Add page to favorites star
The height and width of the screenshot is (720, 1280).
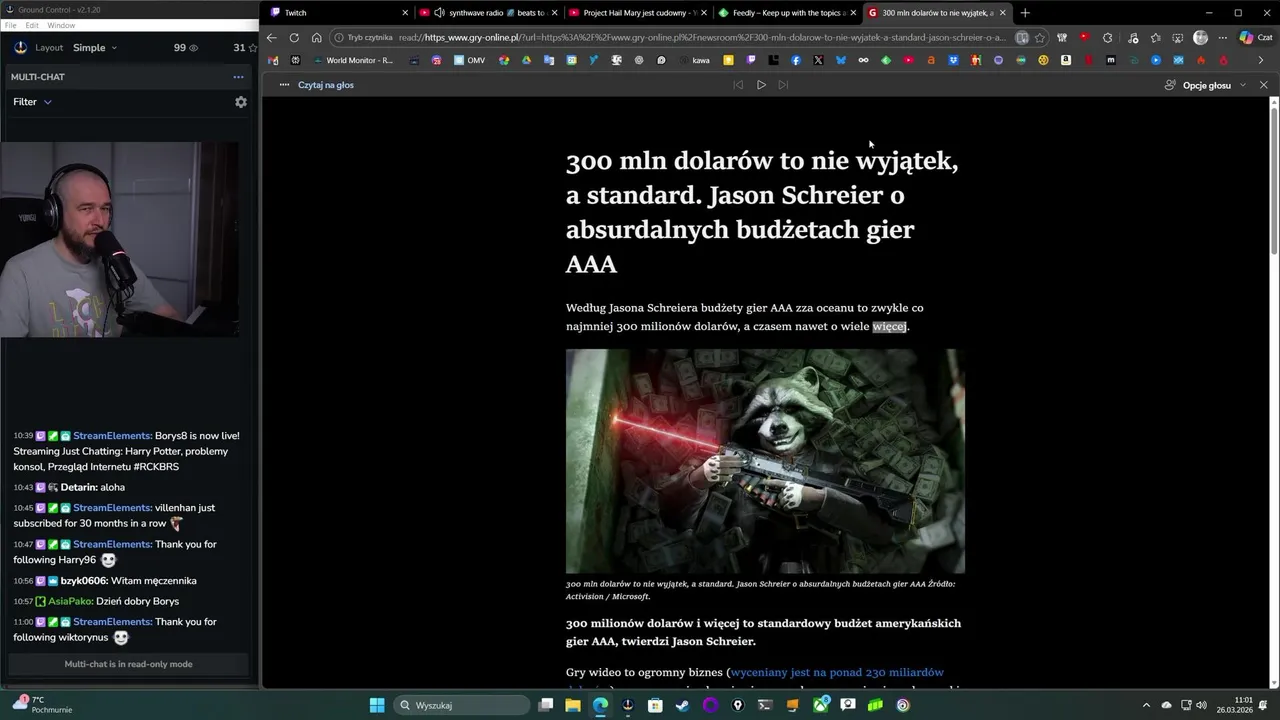(x=1040, y=38)
